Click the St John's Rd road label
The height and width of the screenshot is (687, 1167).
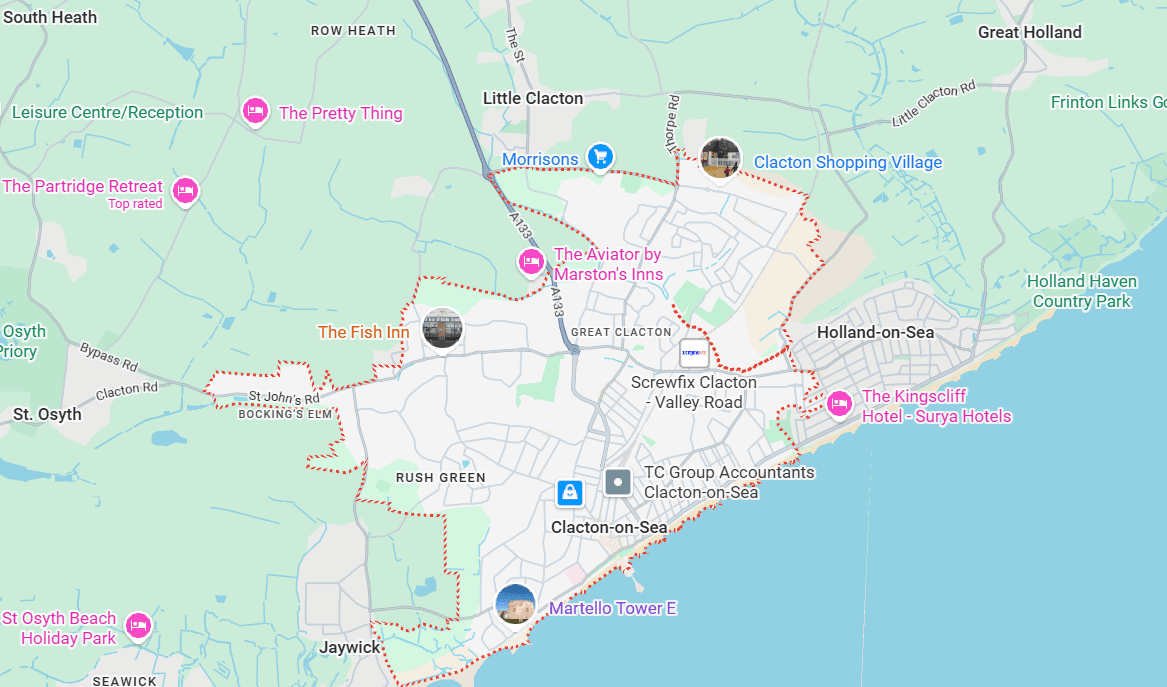(x=284, y=397)
